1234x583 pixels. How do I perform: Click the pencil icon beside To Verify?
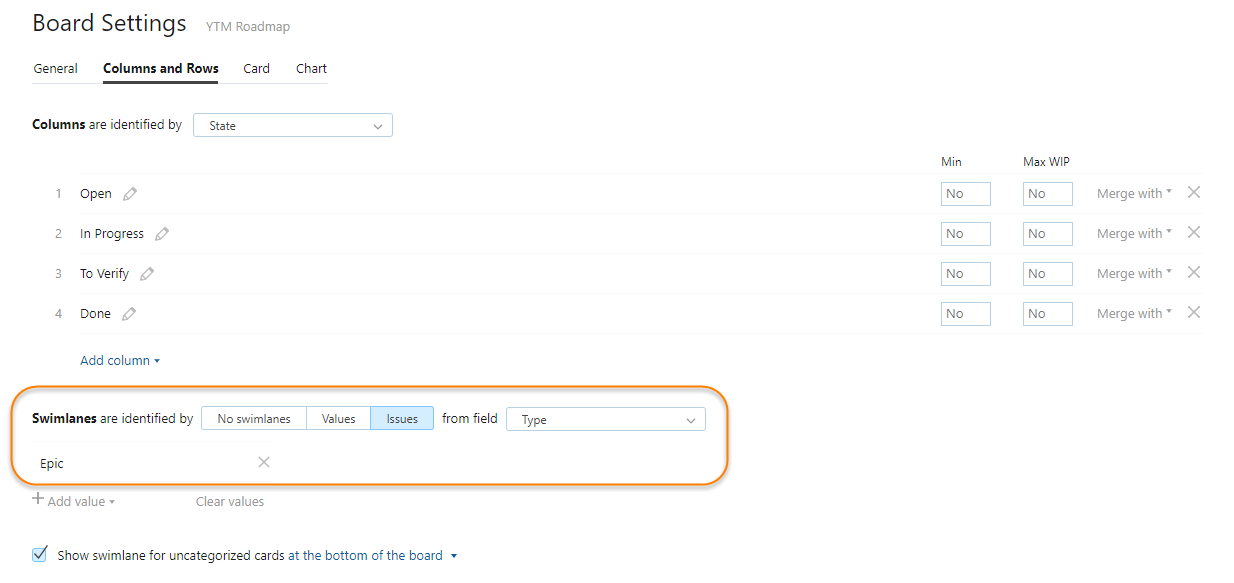147,274
